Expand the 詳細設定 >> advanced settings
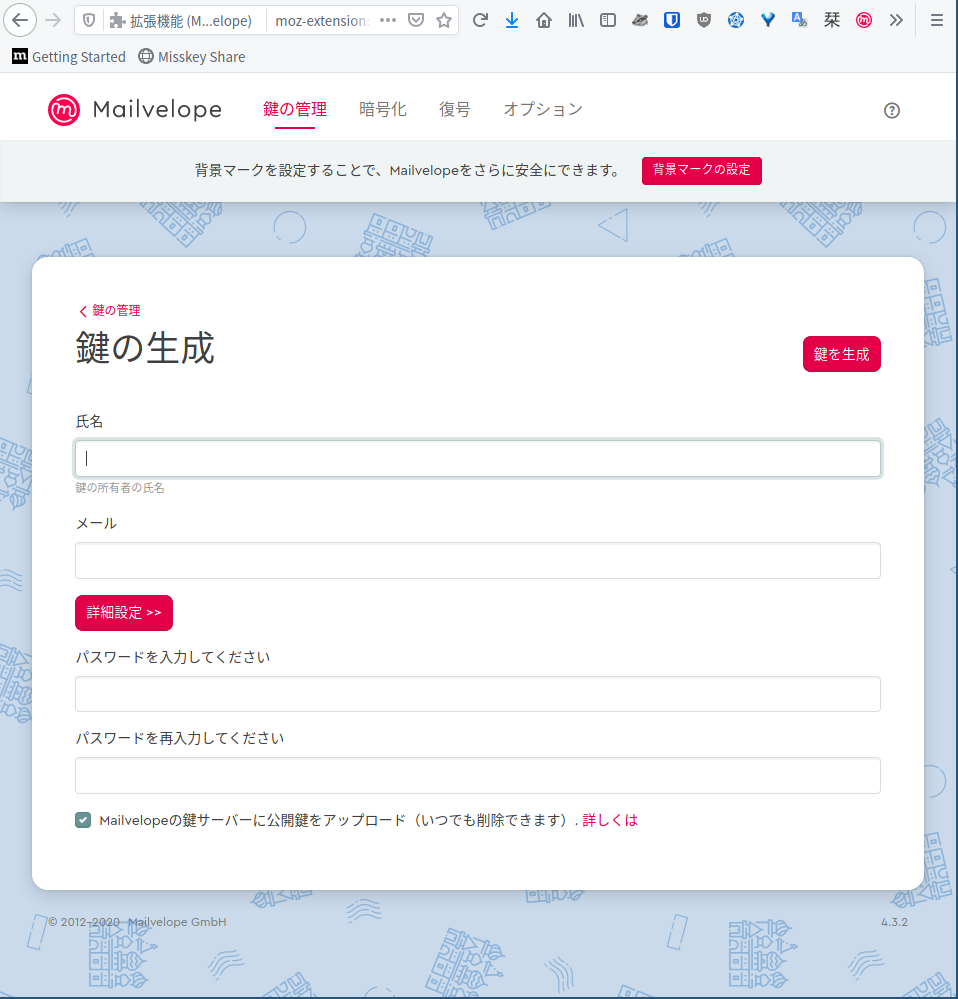Viewport: 958px width, 999px height. pyautogui.click(x=124, y=613)
